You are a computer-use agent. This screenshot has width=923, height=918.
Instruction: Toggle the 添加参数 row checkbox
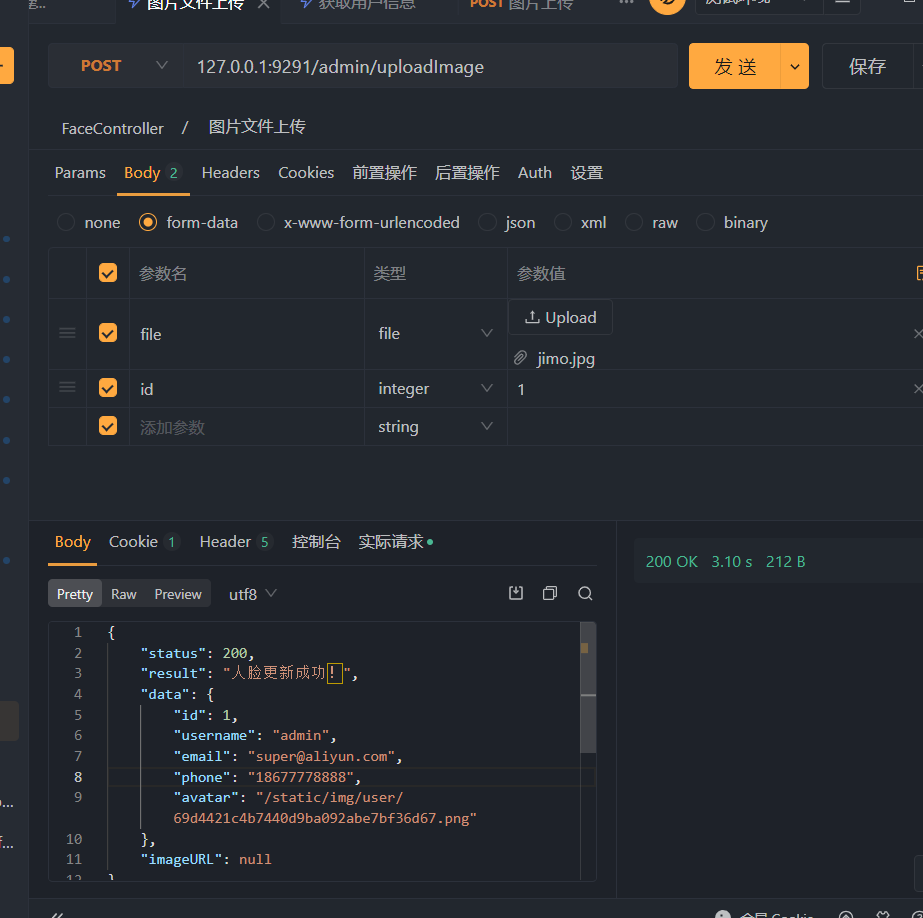pyautogui.click(x=108, y=425)
